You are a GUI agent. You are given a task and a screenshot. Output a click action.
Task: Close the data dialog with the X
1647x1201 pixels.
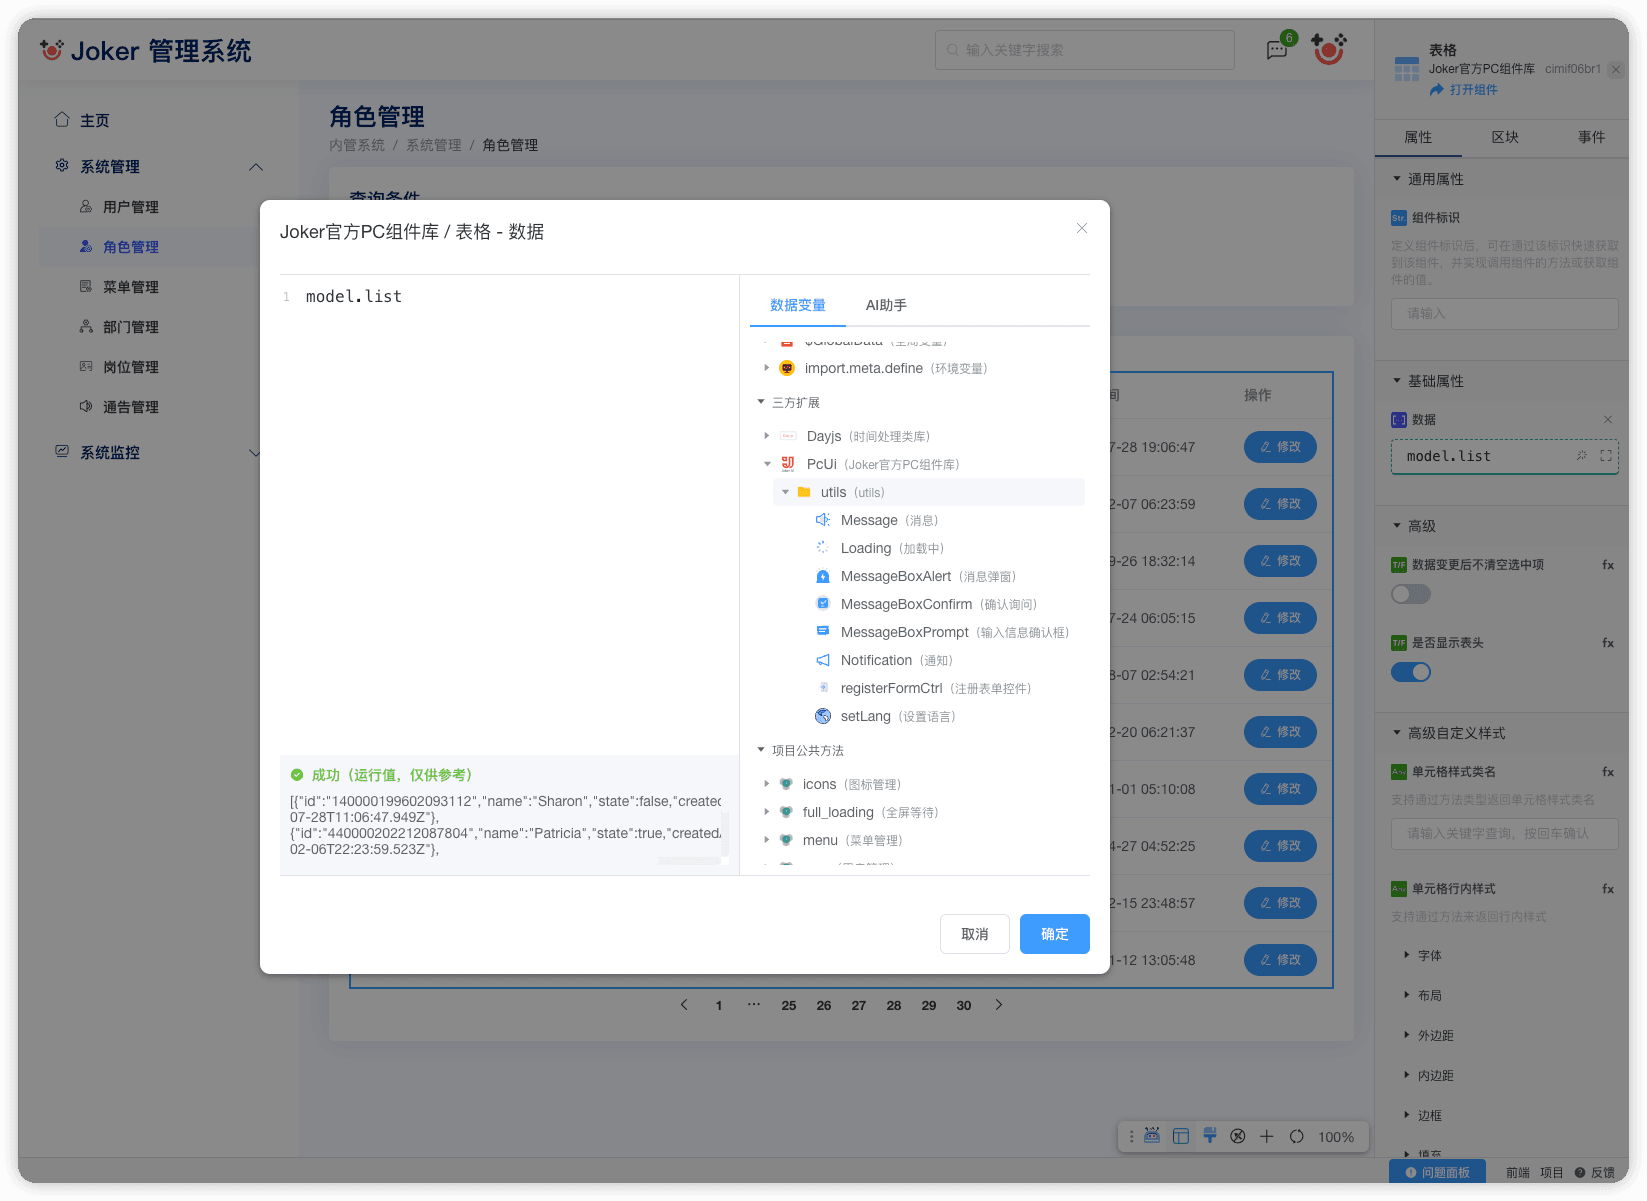click(1081, 228)
